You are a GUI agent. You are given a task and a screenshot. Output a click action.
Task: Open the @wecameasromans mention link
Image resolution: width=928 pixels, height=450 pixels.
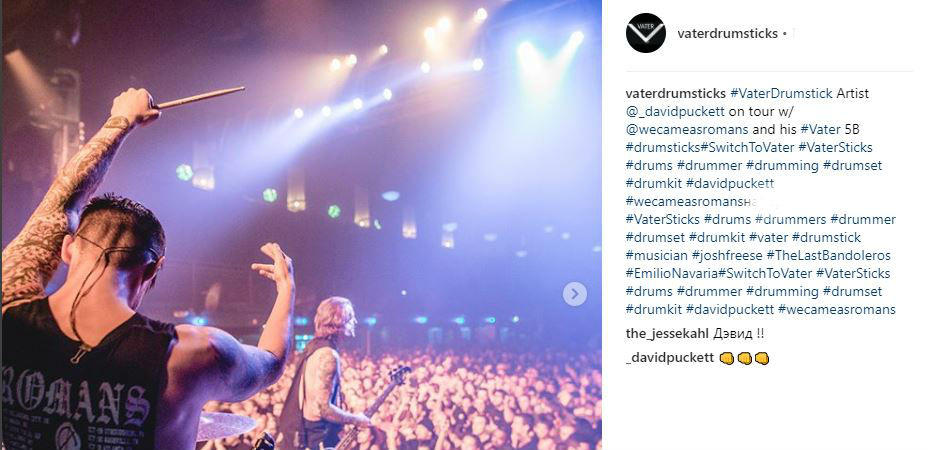pos(687,129)
